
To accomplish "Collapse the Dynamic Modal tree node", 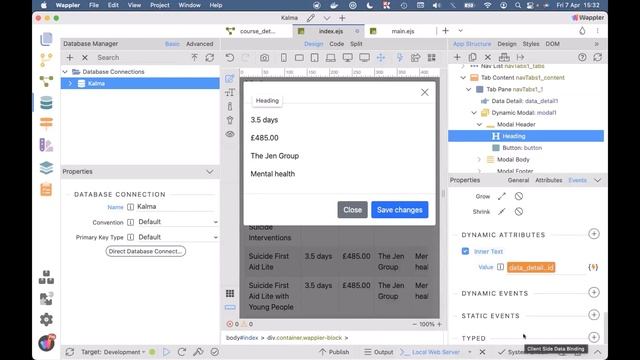I will 474,113.
